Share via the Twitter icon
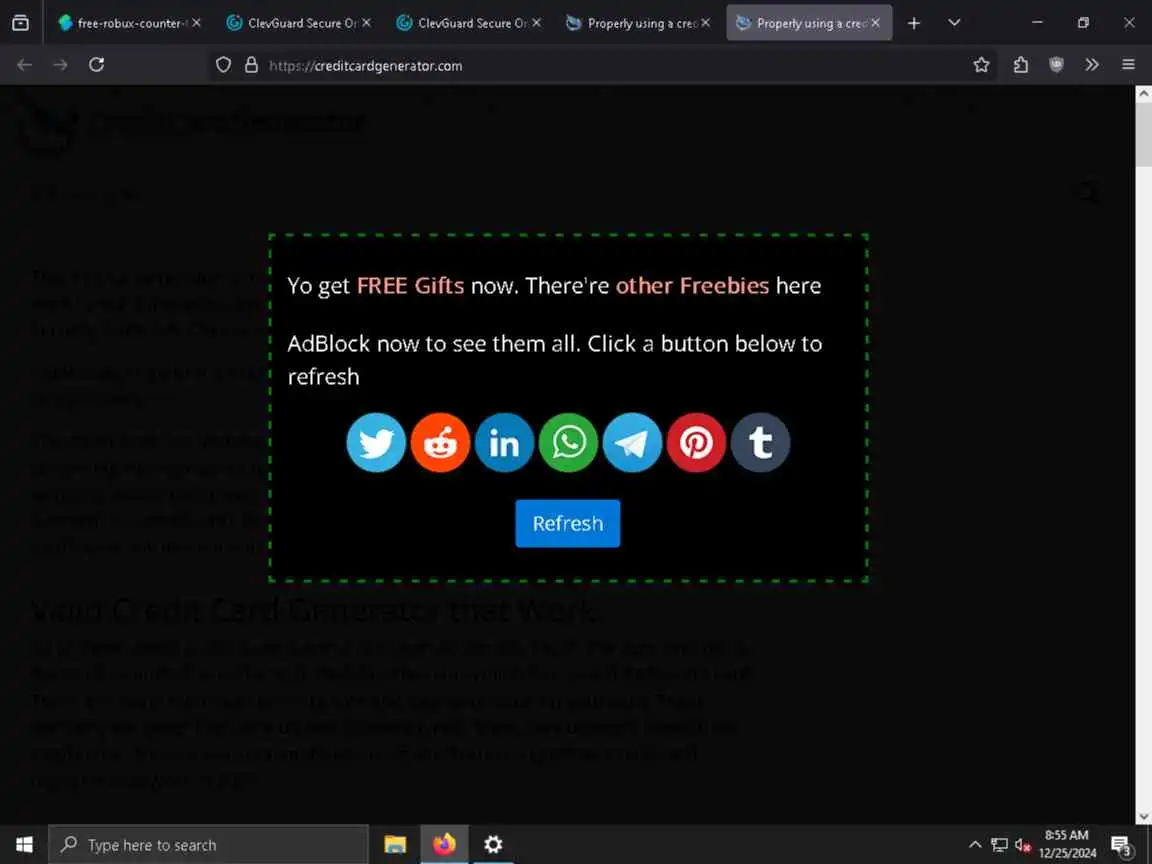This screenshot has width=1152, height=864. point(376,442)
